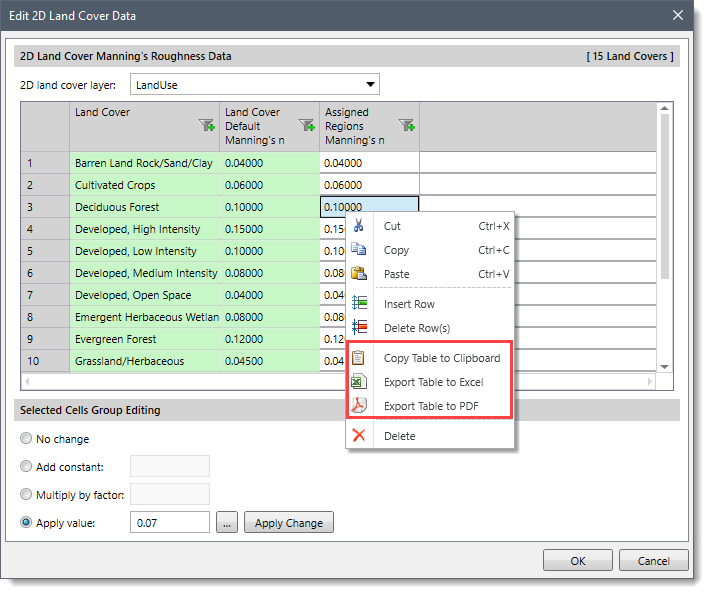709x594 pixels.
Task: Click the horizontal scroll right arrow
Action: [649, 381]
